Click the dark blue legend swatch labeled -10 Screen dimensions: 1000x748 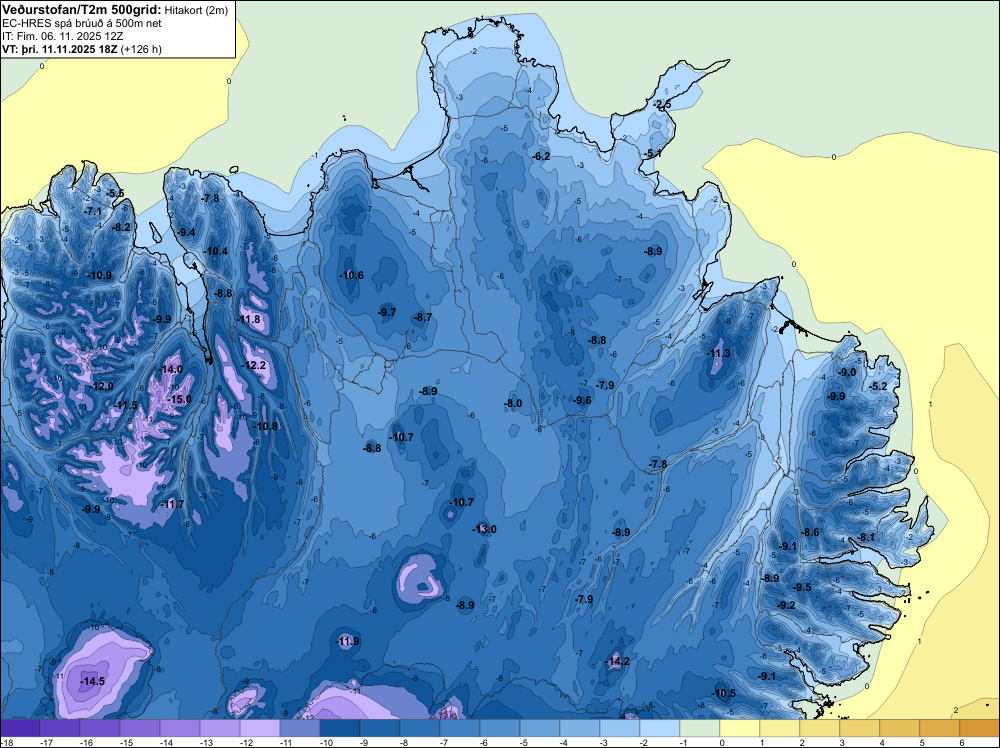pyautogui.click(x=339, y=728)
